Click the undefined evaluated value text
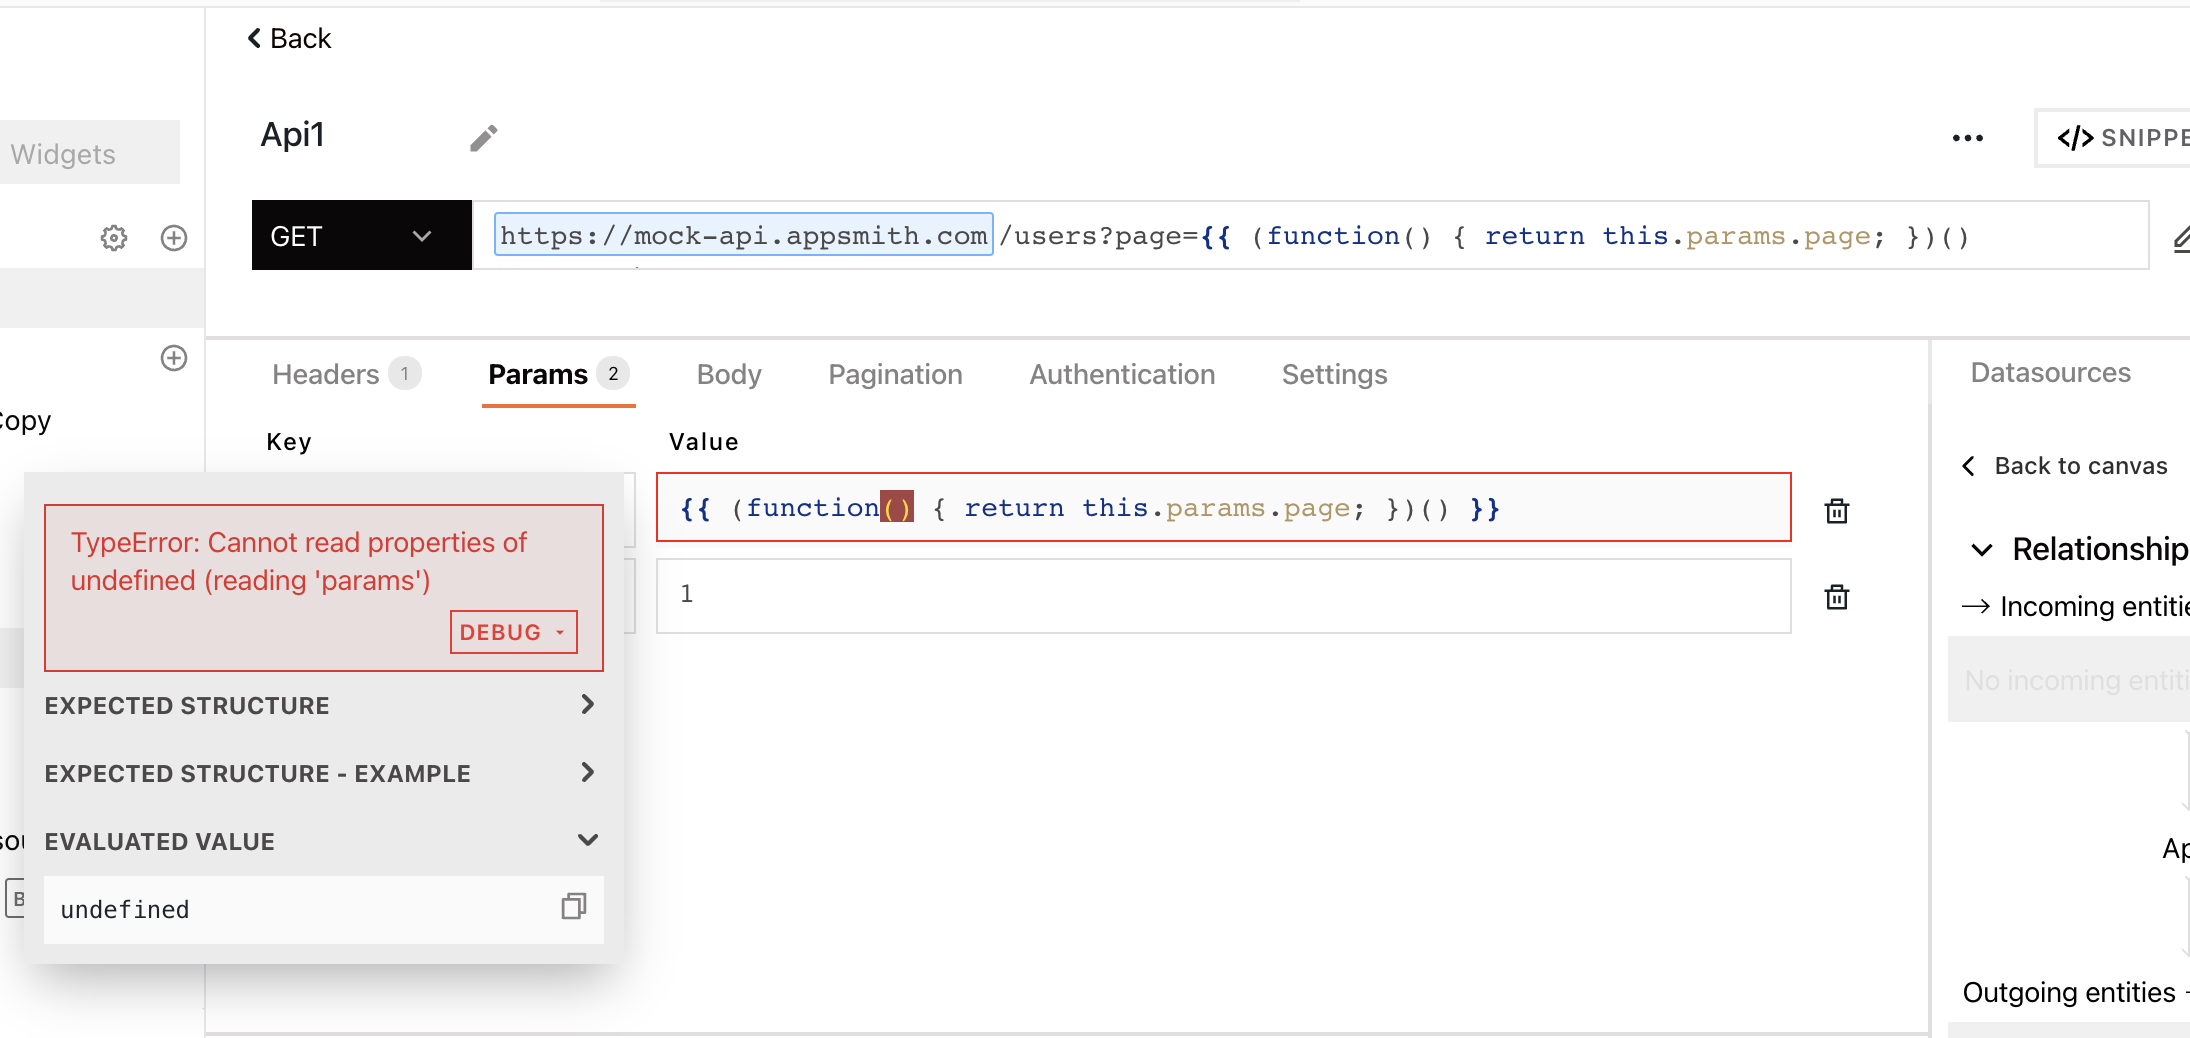 pyautogui.click(x=125, y=909)
